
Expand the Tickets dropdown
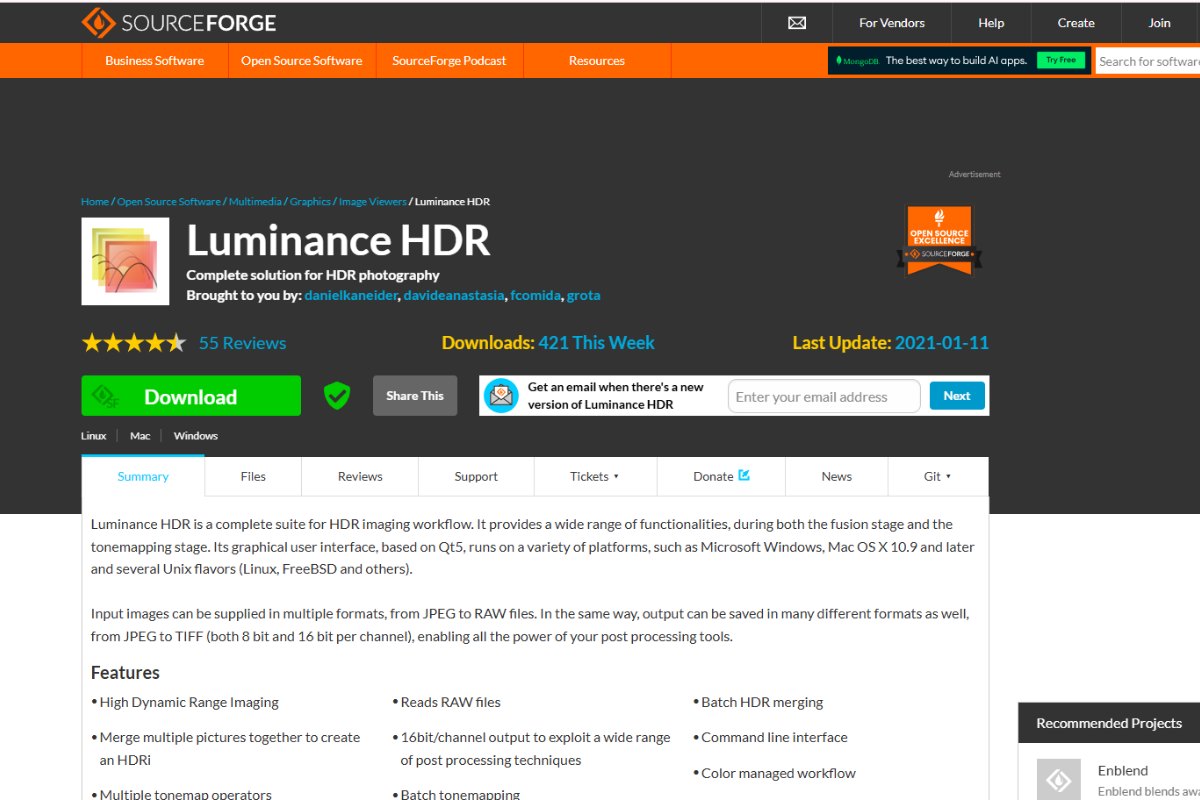[595, 476]
